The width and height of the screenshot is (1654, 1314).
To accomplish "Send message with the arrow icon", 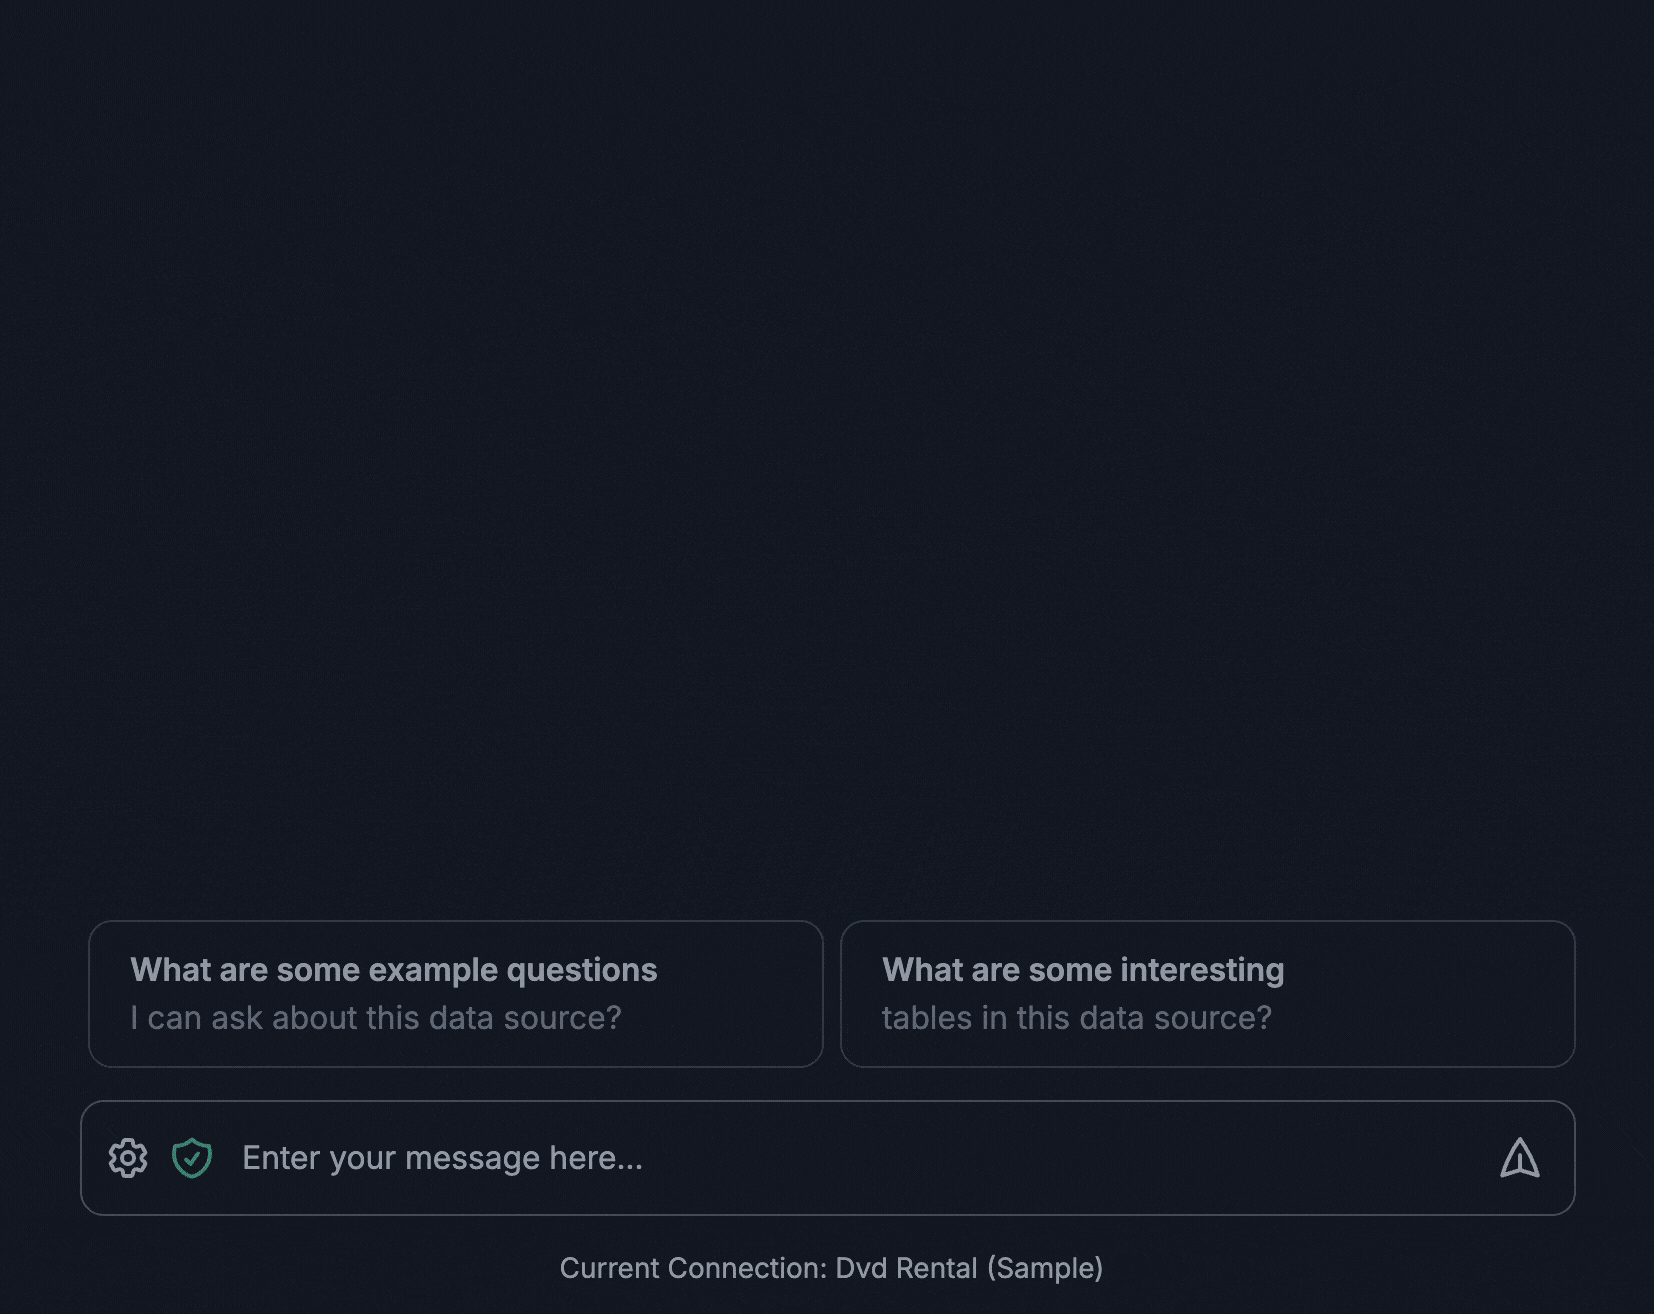I will click(x=1520, y=1158).
